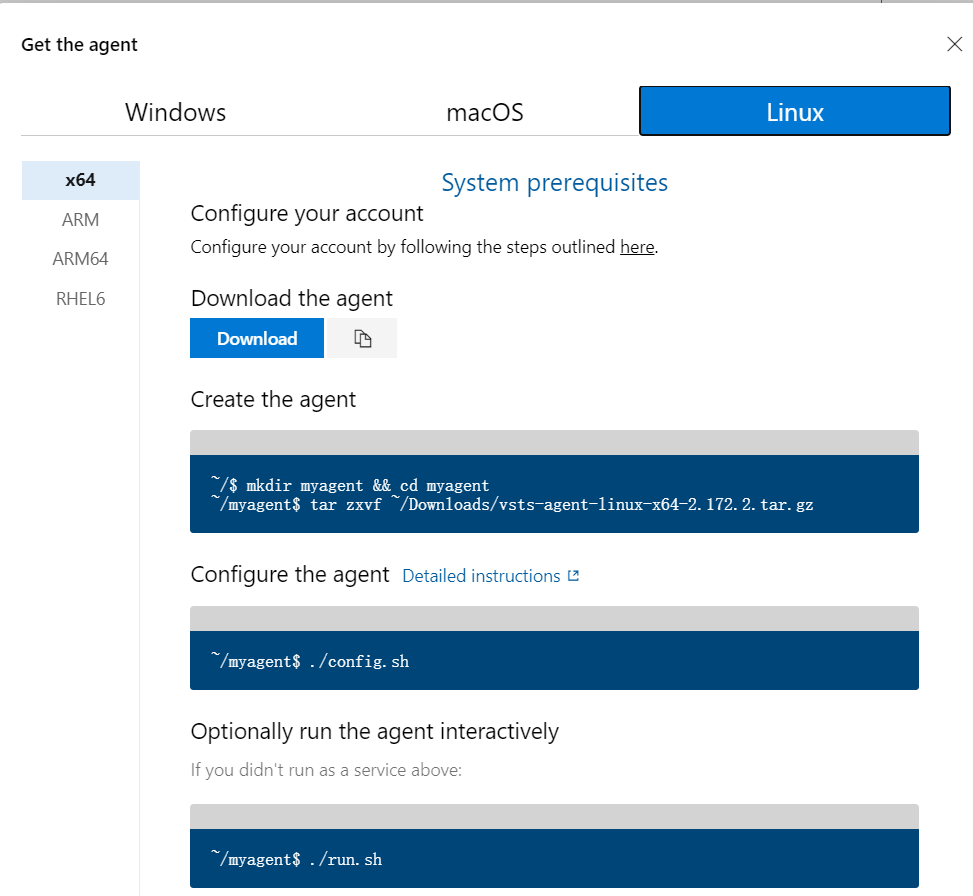The width and height of the screenshot is (973, 896).
Task: Select the ARM64 architecture option
Action: click(x=81, y=259)
